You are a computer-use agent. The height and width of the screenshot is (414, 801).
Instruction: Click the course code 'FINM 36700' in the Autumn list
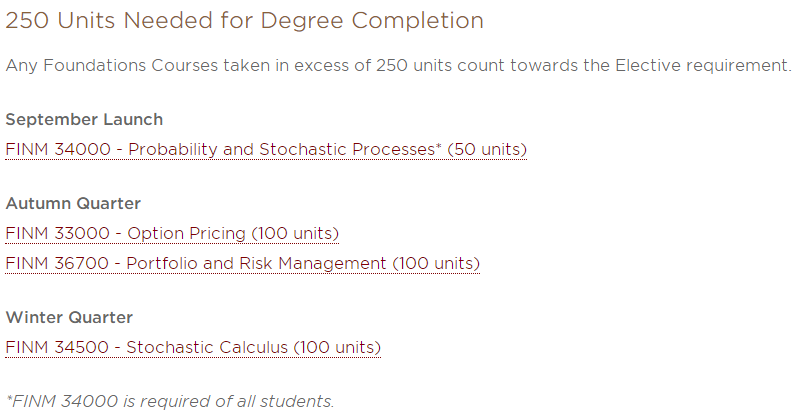tap(57, 264)
